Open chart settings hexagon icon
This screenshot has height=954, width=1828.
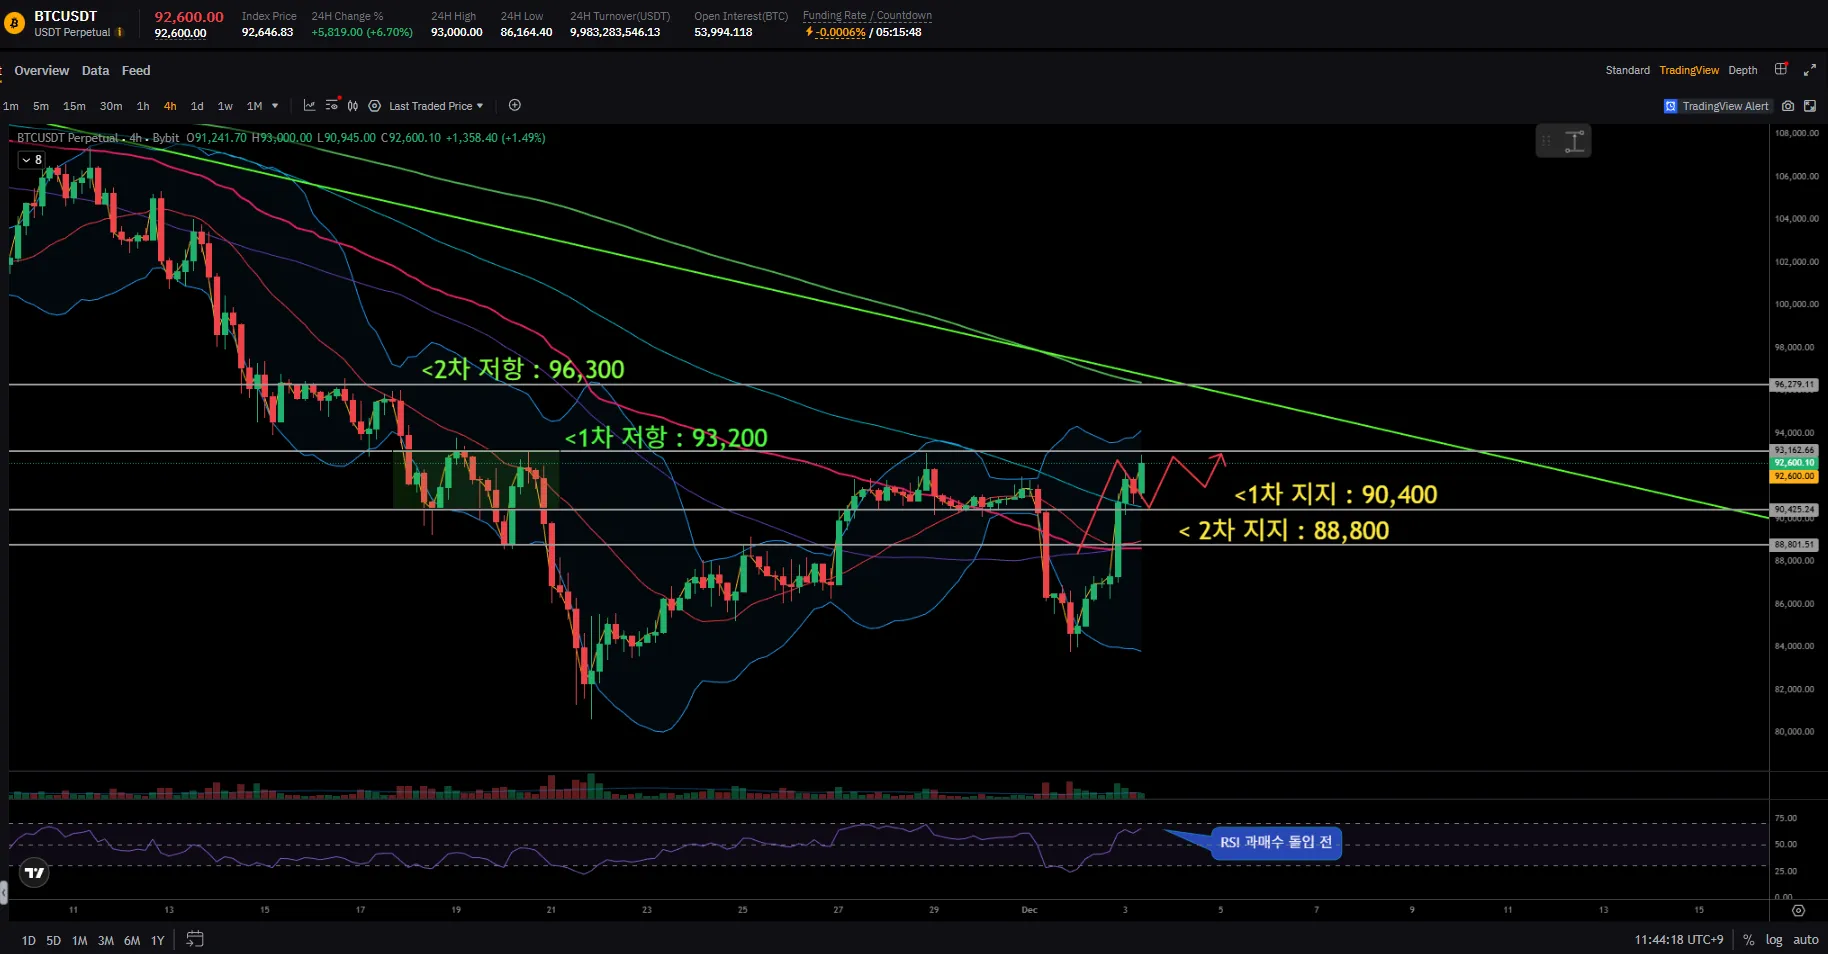[375, 106]
